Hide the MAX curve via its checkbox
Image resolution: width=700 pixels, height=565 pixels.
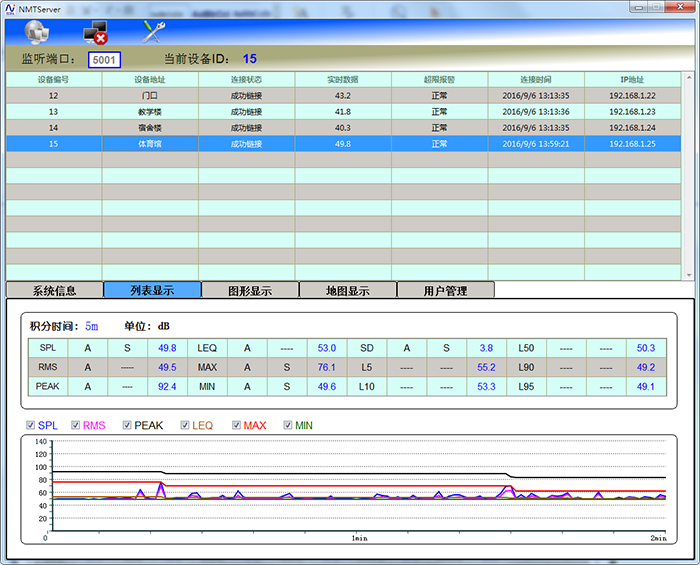(x=236, y=425)
